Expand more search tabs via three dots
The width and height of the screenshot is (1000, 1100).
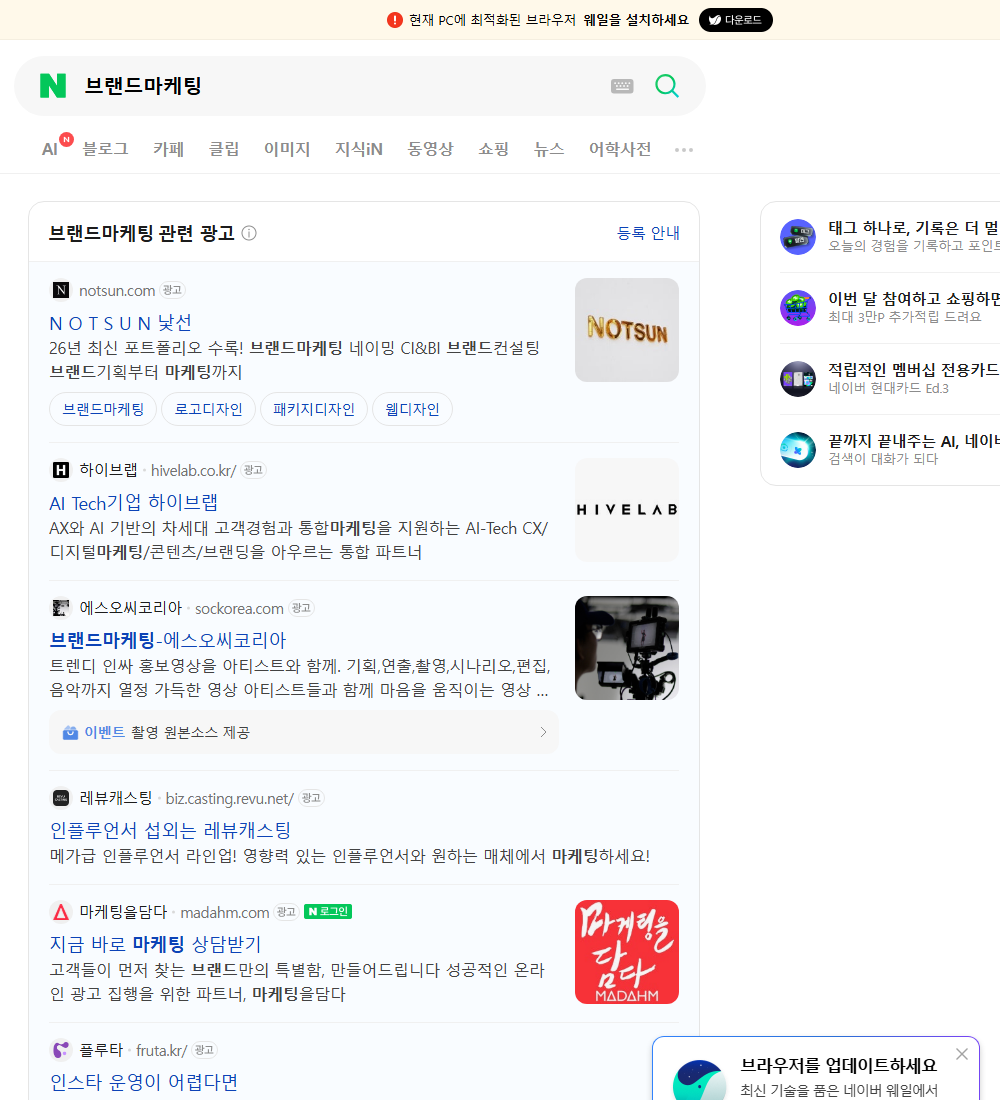(x=684, y=149)
